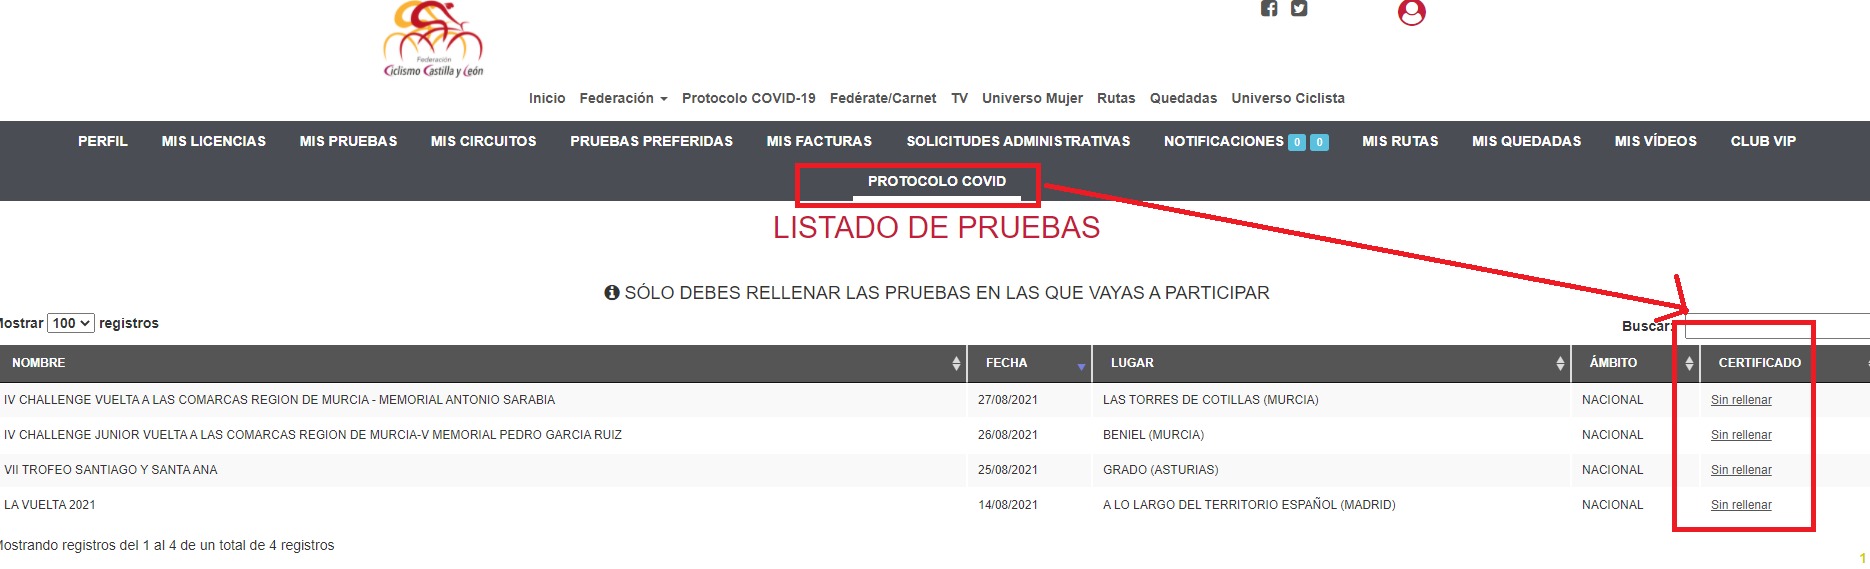1870x569 pixels.
Task: Click the first notifications counter badge
Action: click(x=1297, y=142)
